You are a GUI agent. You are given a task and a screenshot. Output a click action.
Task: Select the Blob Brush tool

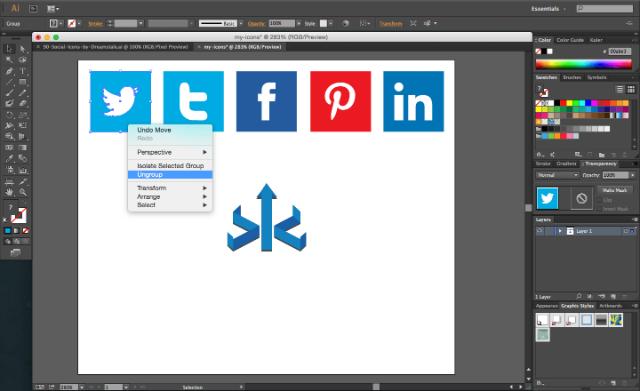9,104
